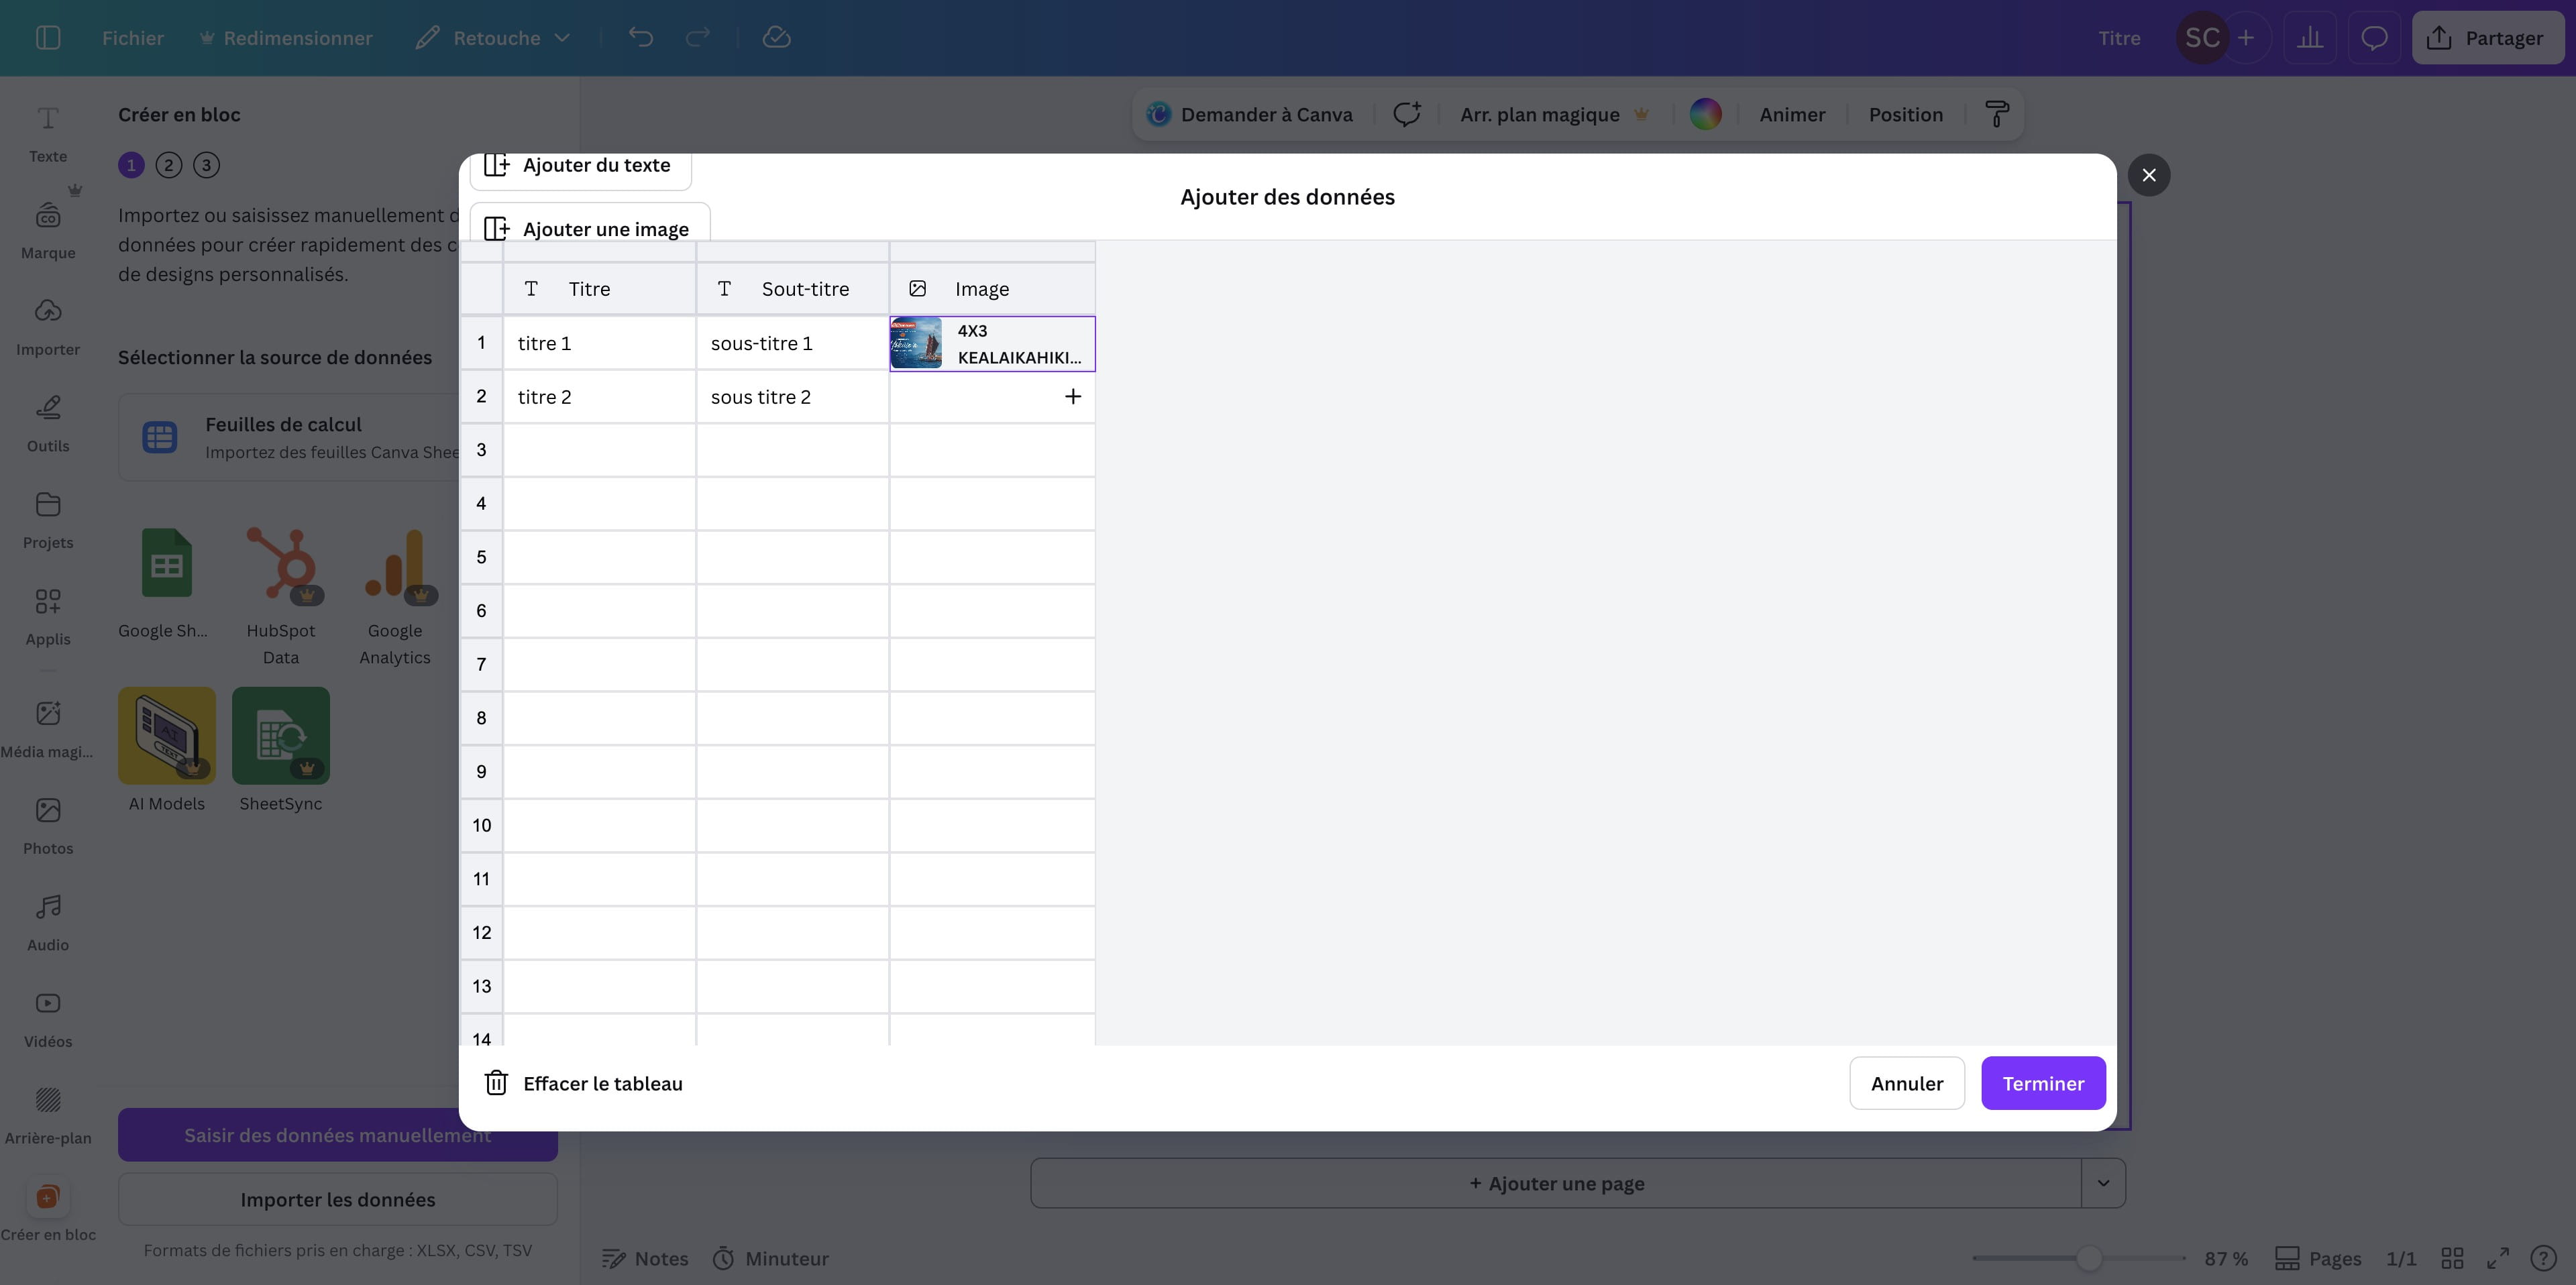Open the Outils tools panel

tap(48, 424)
